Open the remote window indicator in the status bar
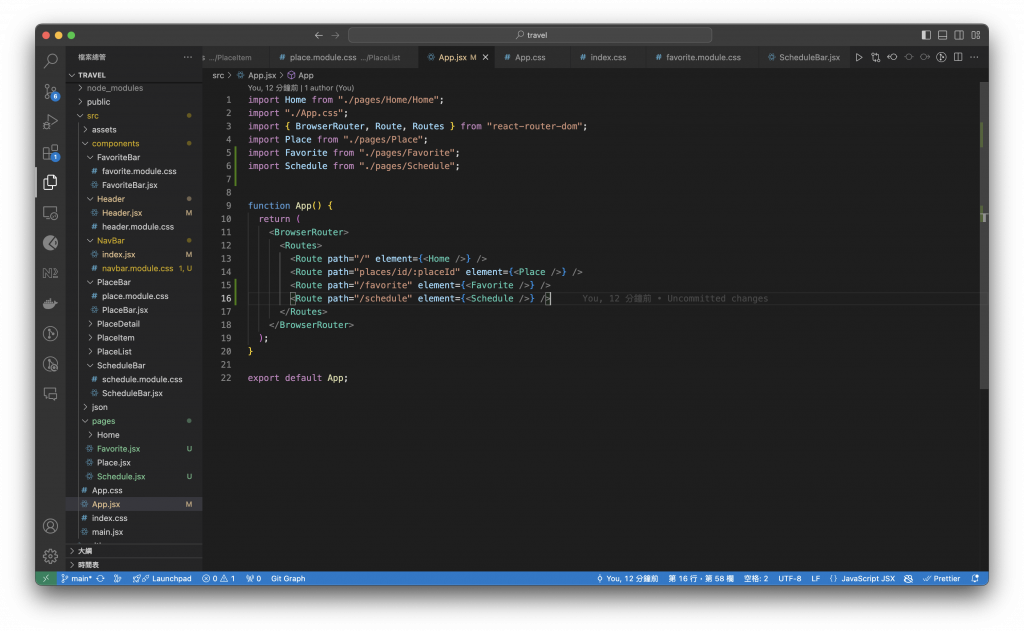The image size is (1024, 632). (x=46, y=578)
